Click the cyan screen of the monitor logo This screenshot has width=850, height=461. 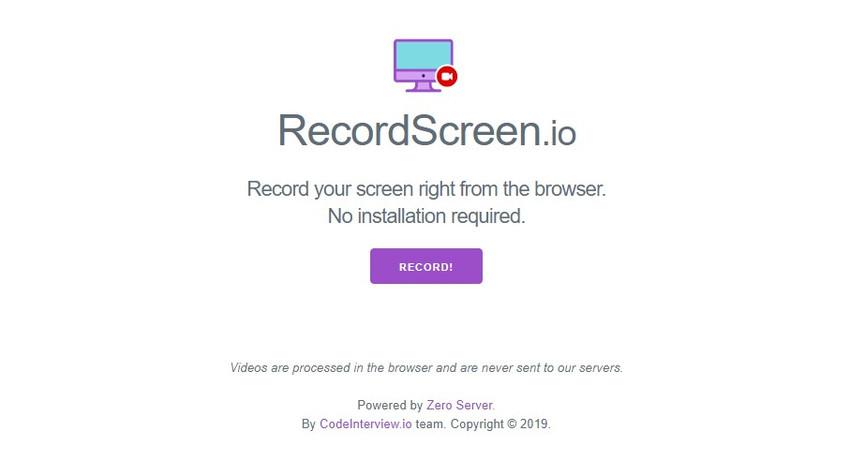pyautogui.click(x=423, y=55)
